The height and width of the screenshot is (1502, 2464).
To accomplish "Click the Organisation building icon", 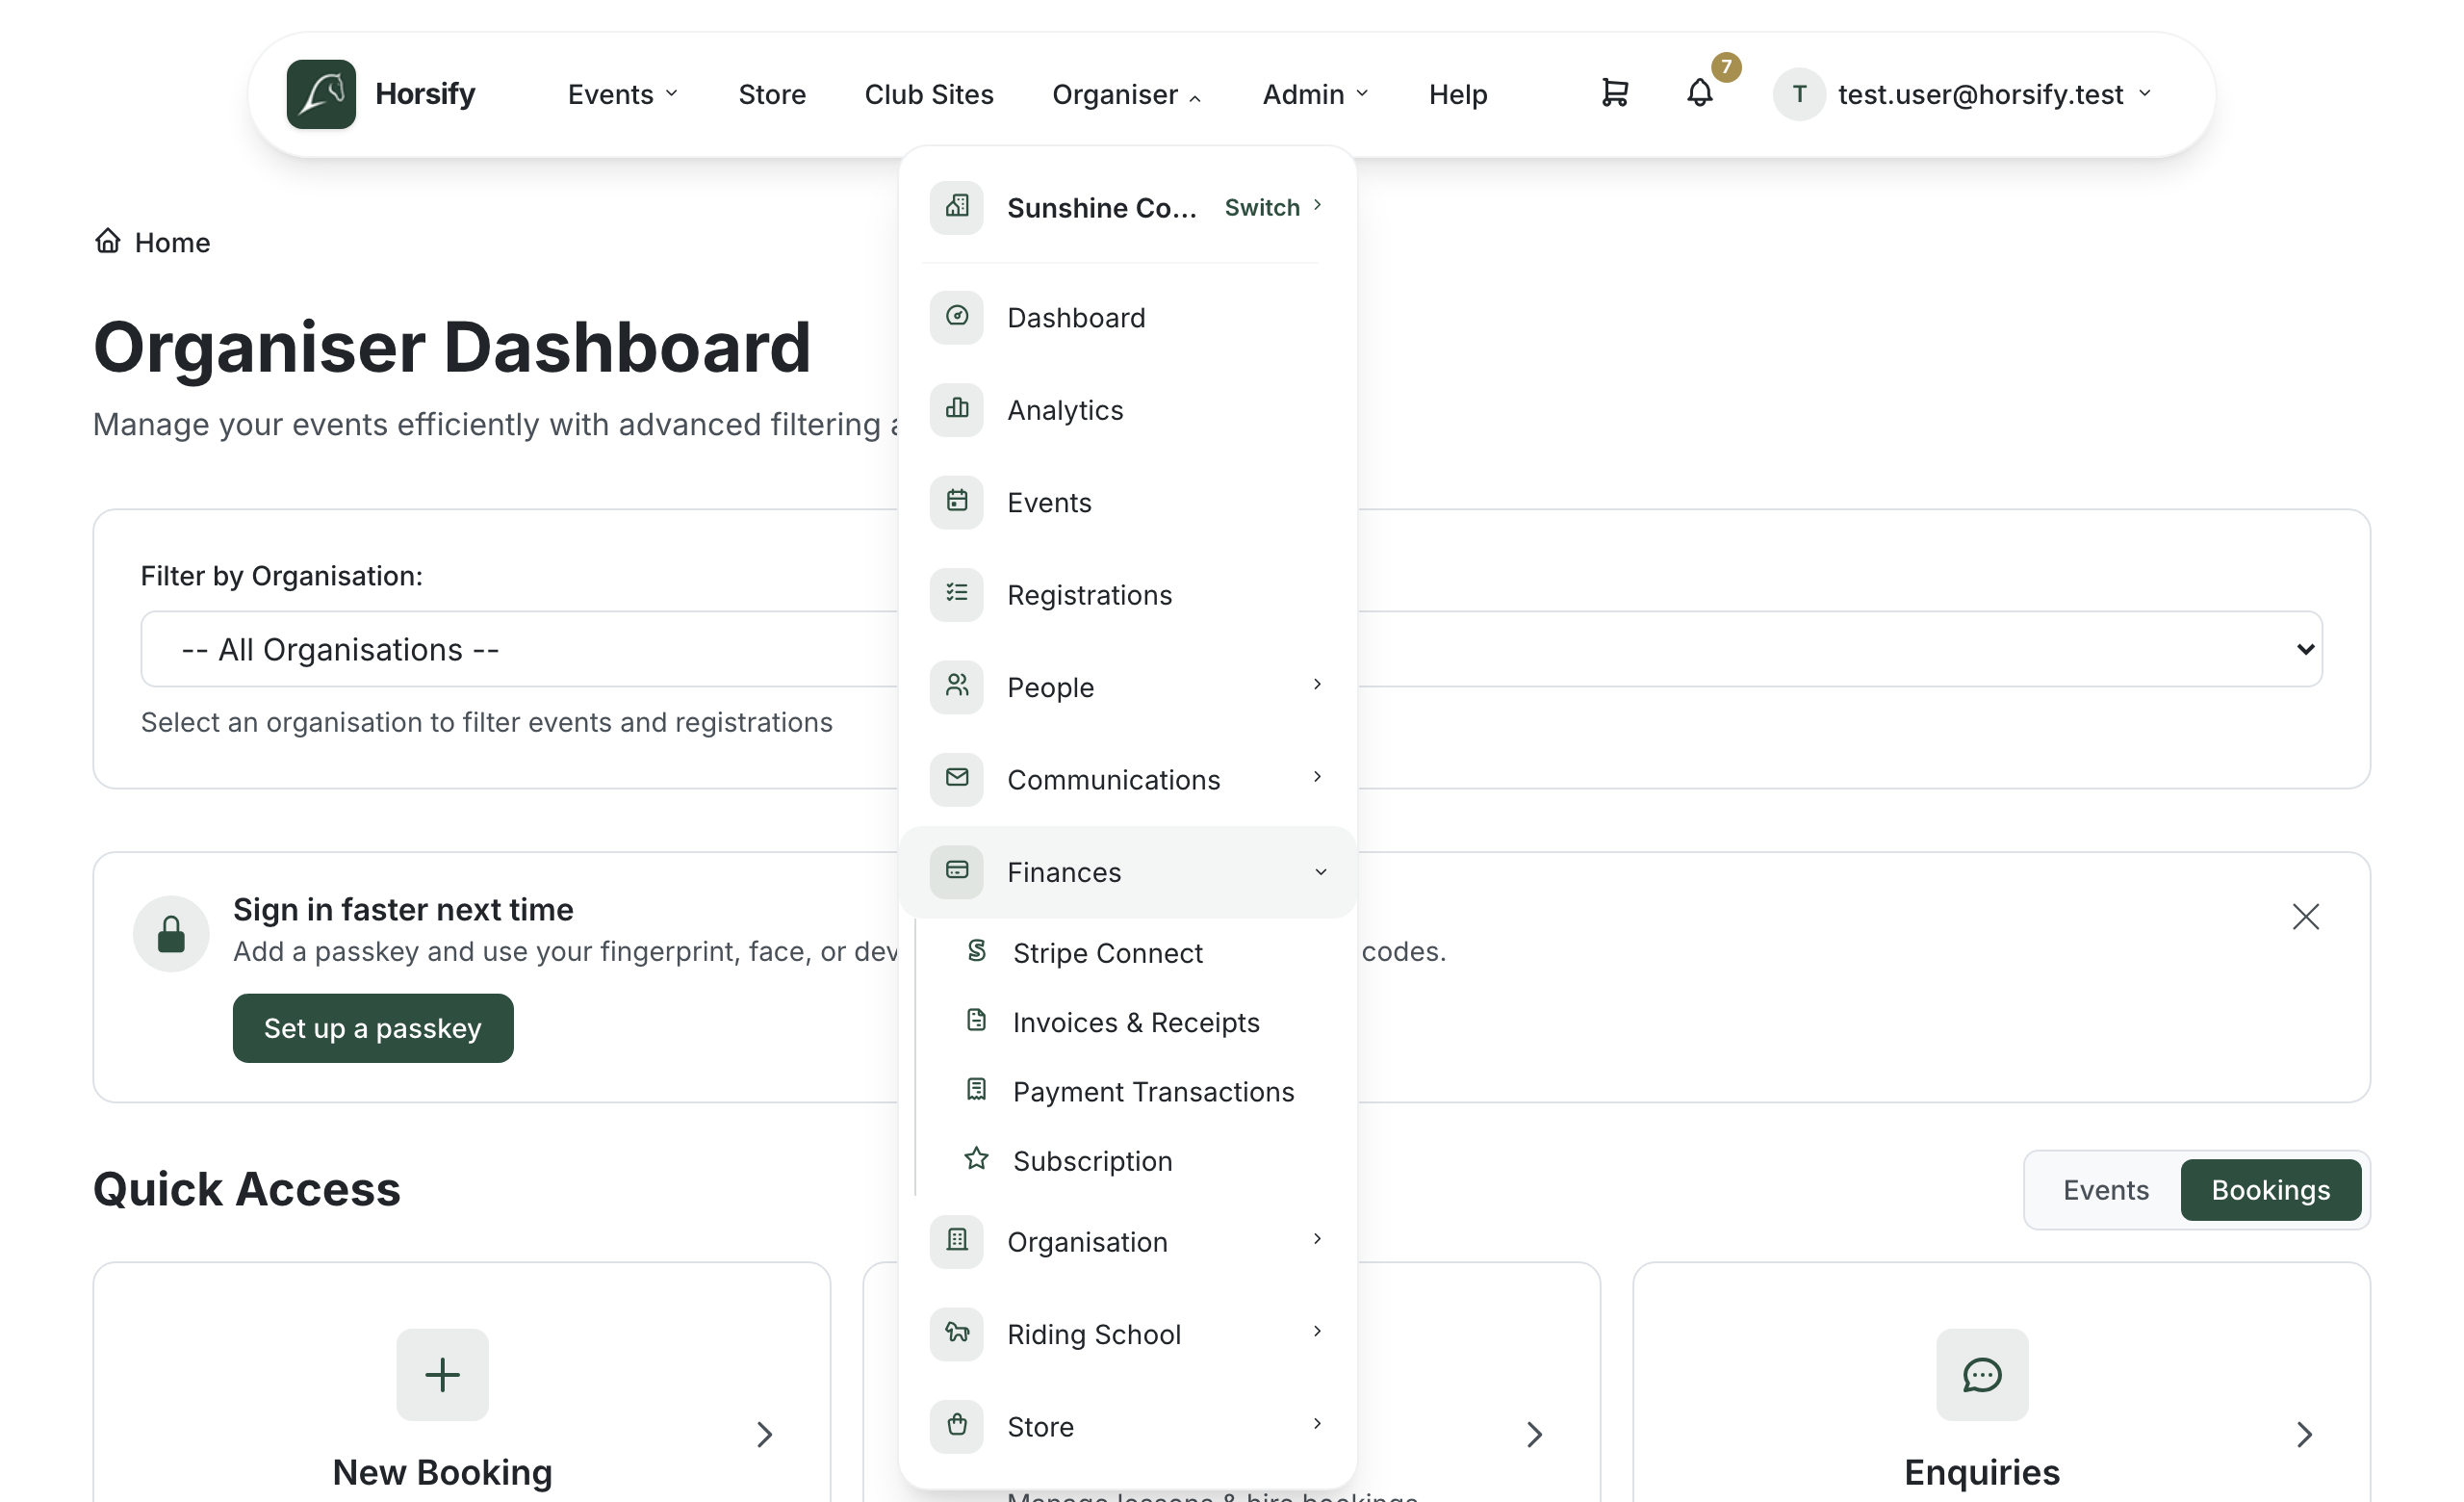I will pos(957,1241).
